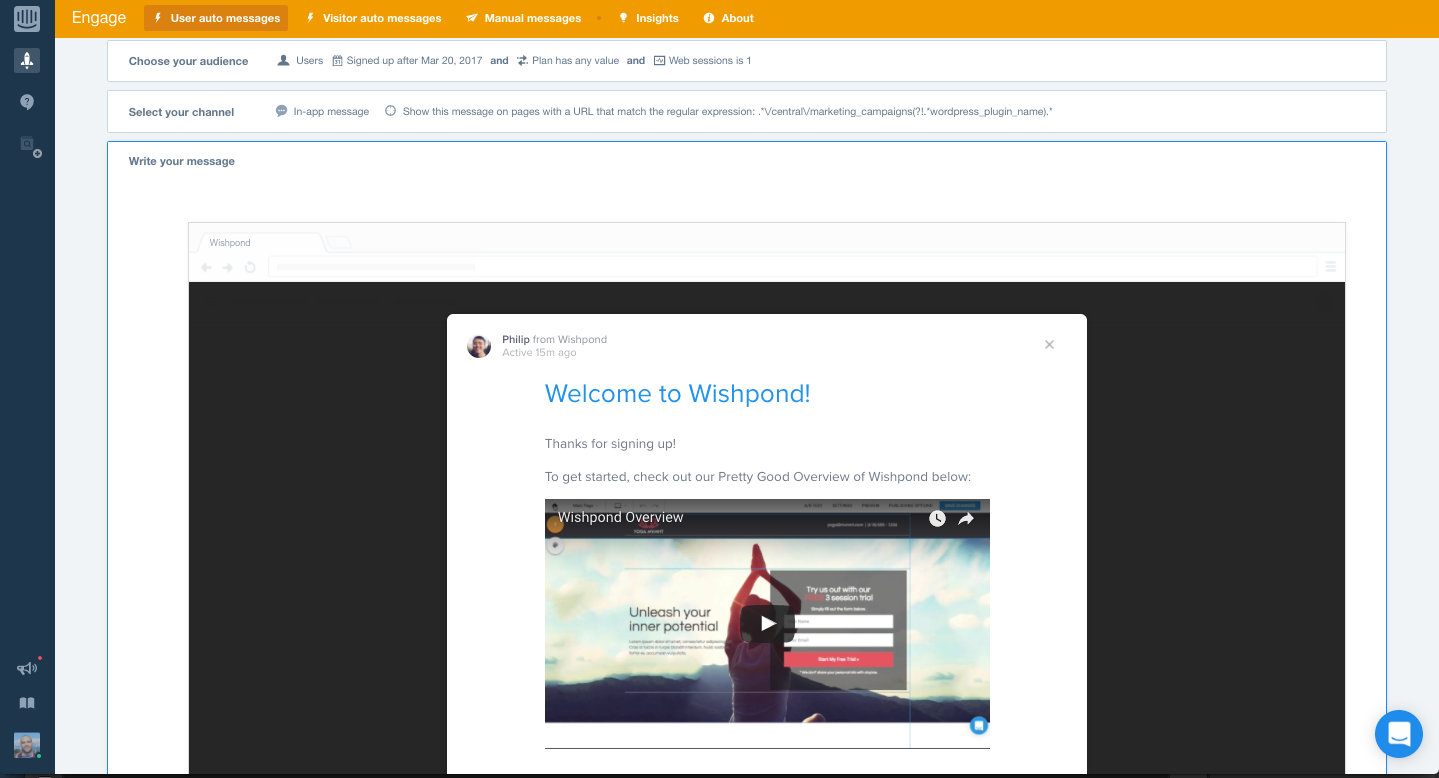Open the add-app store sidebar icon
Screen dimensions: 1439x778
pyautogui.click(x=29, y=146)
